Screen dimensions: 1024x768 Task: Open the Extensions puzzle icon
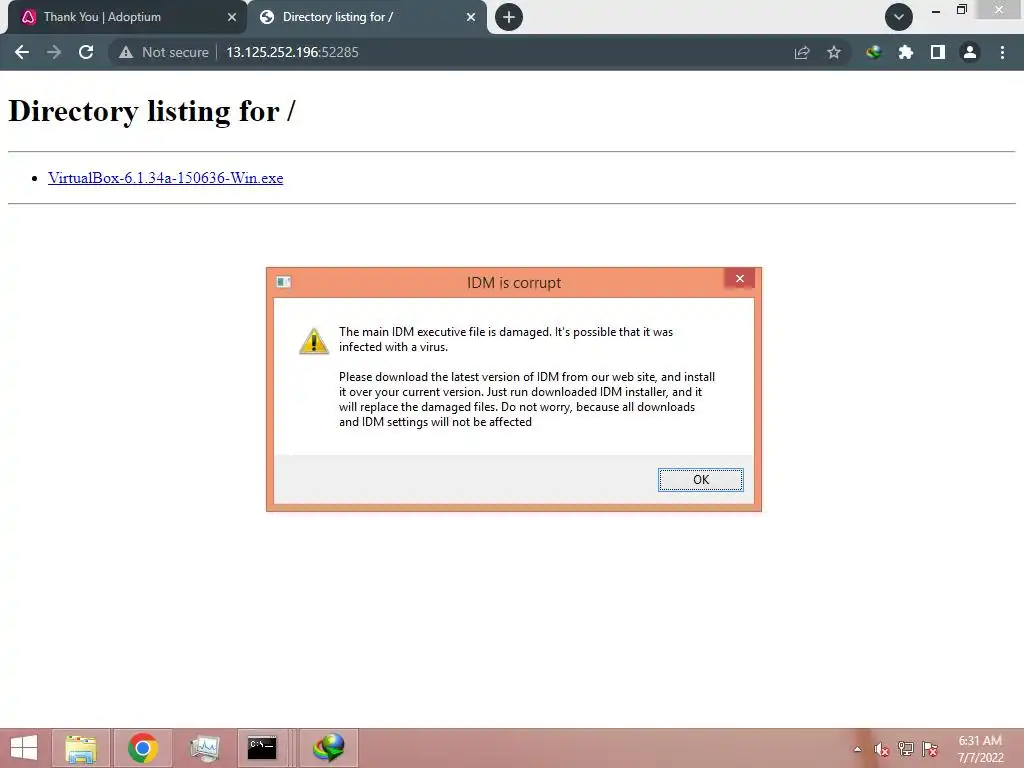[x=906, y=52]
